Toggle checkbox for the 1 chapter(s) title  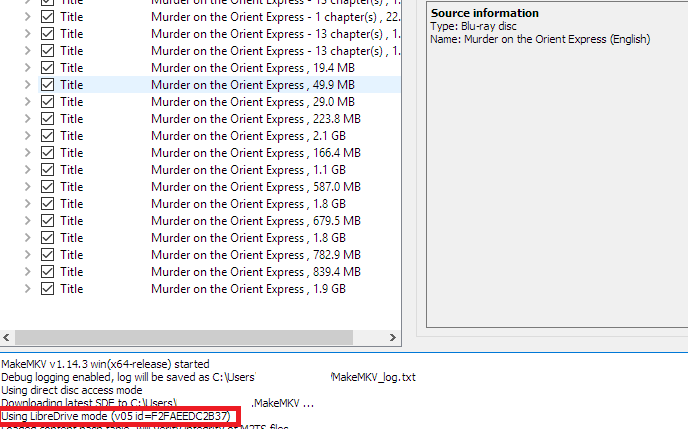click(47, 17)
